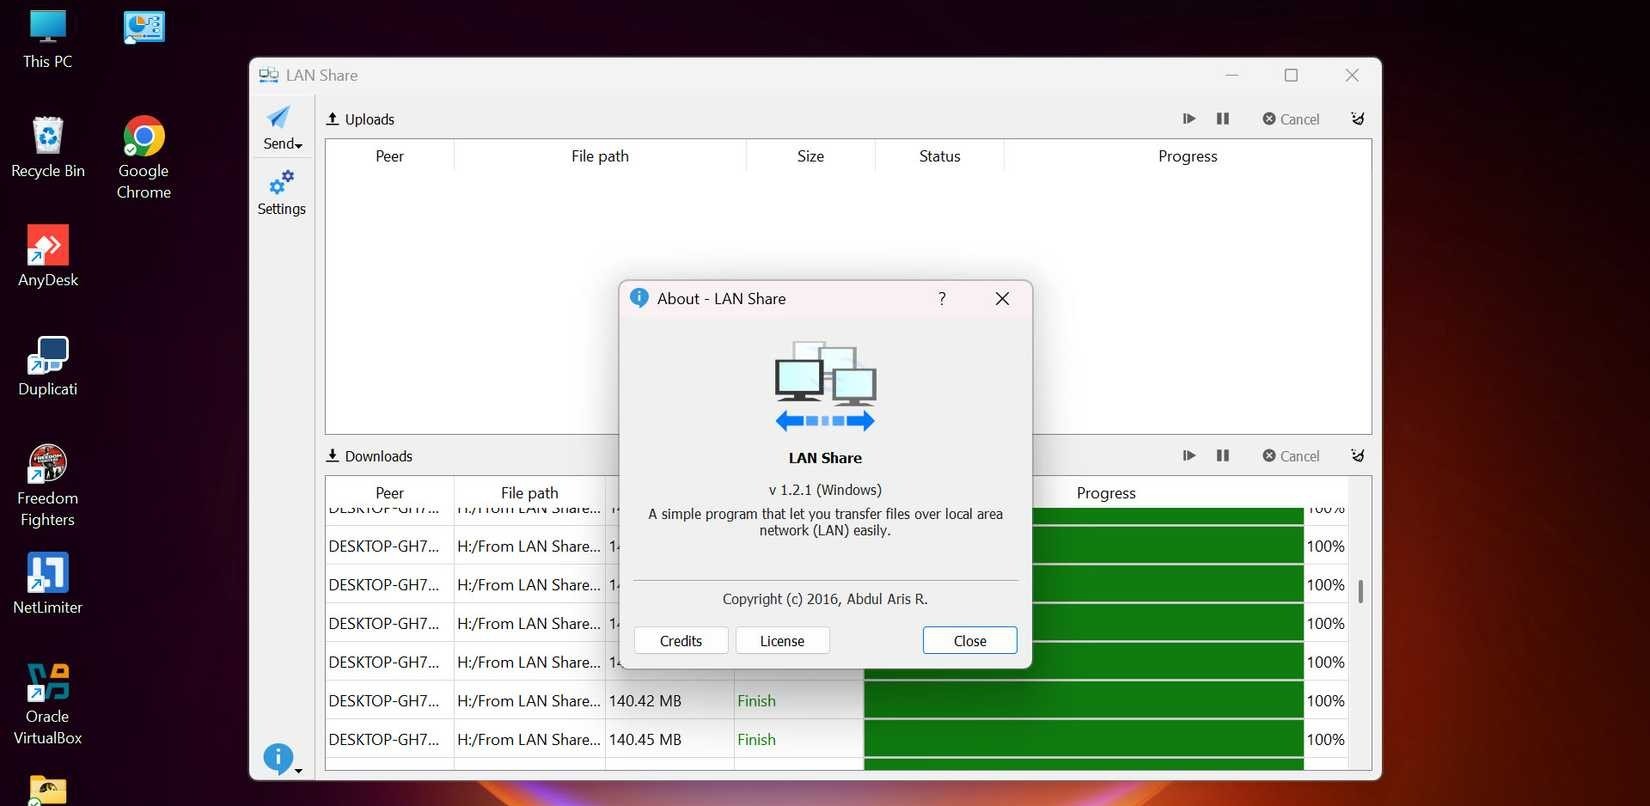
Task: Open the Send menu in sidebar
Action: tap(281, 128)
